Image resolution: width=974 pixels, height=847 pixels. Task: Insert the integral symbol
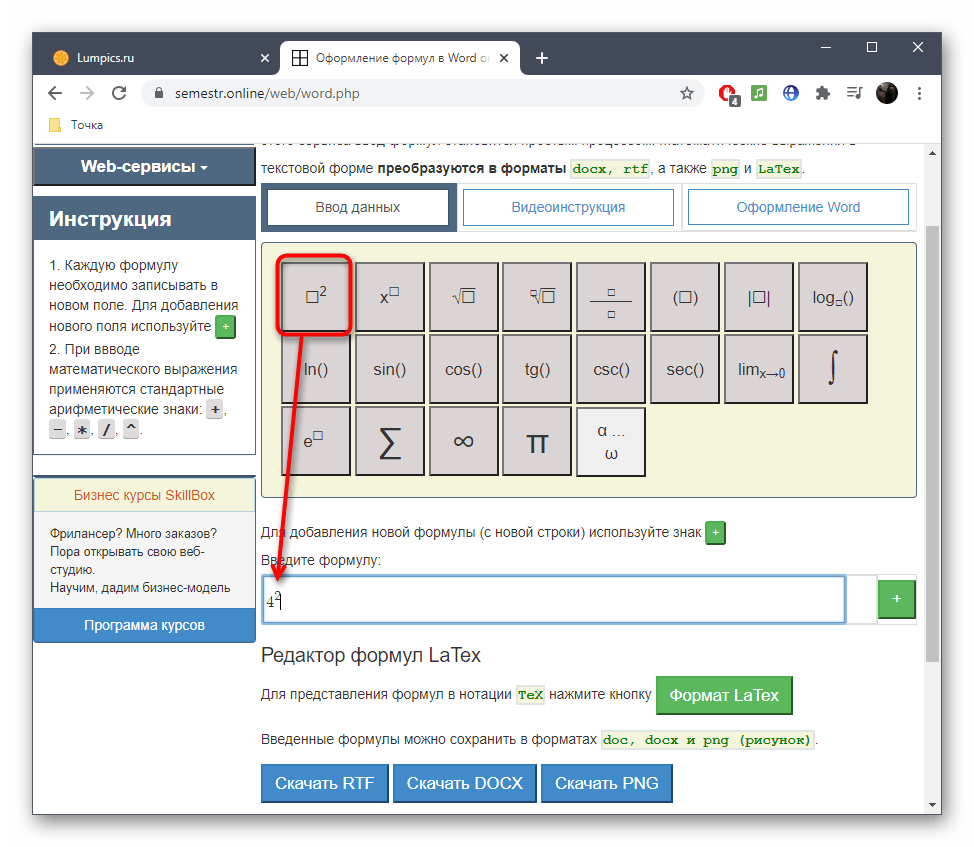tap(832, 369)
